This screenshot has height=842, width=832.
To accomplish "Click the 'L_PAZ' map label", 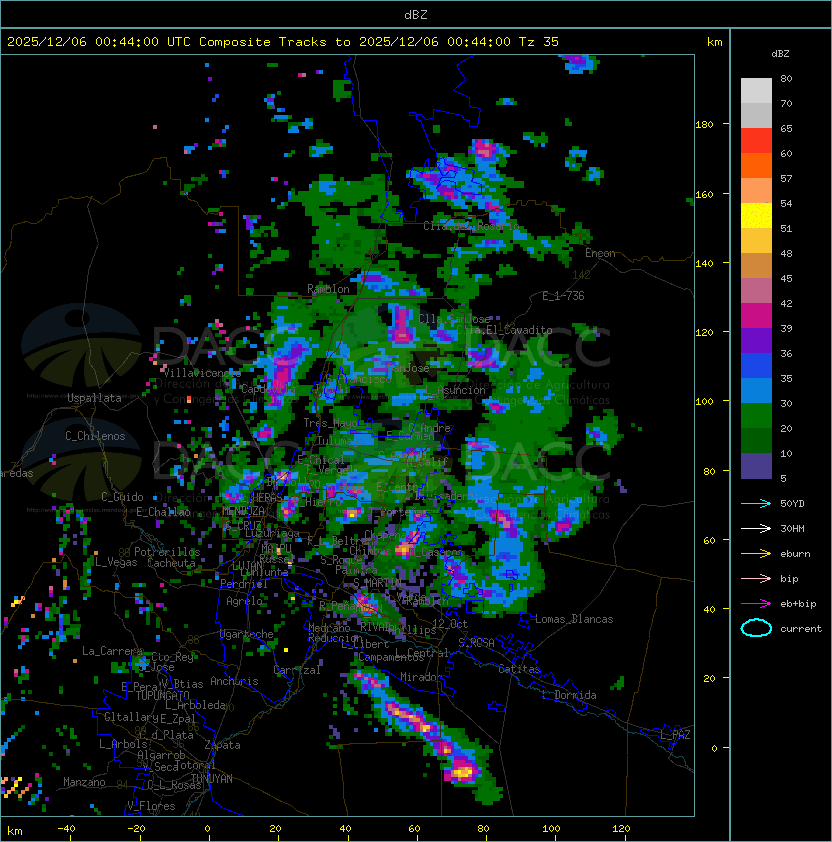I will pos(675,735).
